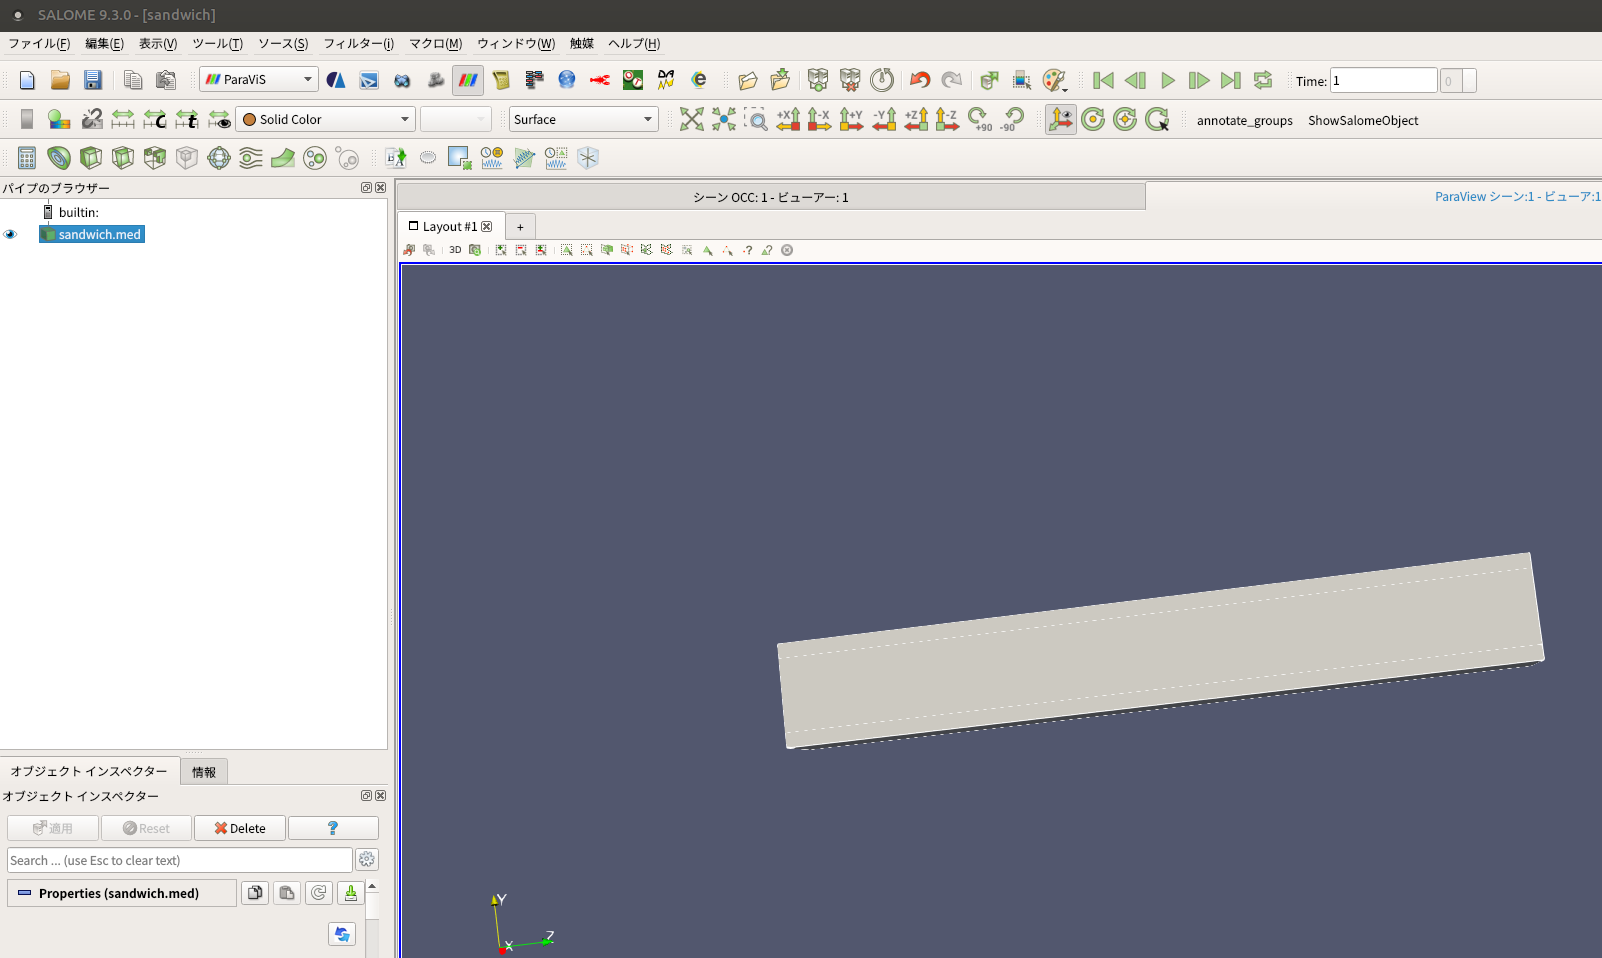Image resolution: width=1602 pixels, height=958 pixels.
Task: Set view direction to -Y
Action: click(x=884, y=119)
